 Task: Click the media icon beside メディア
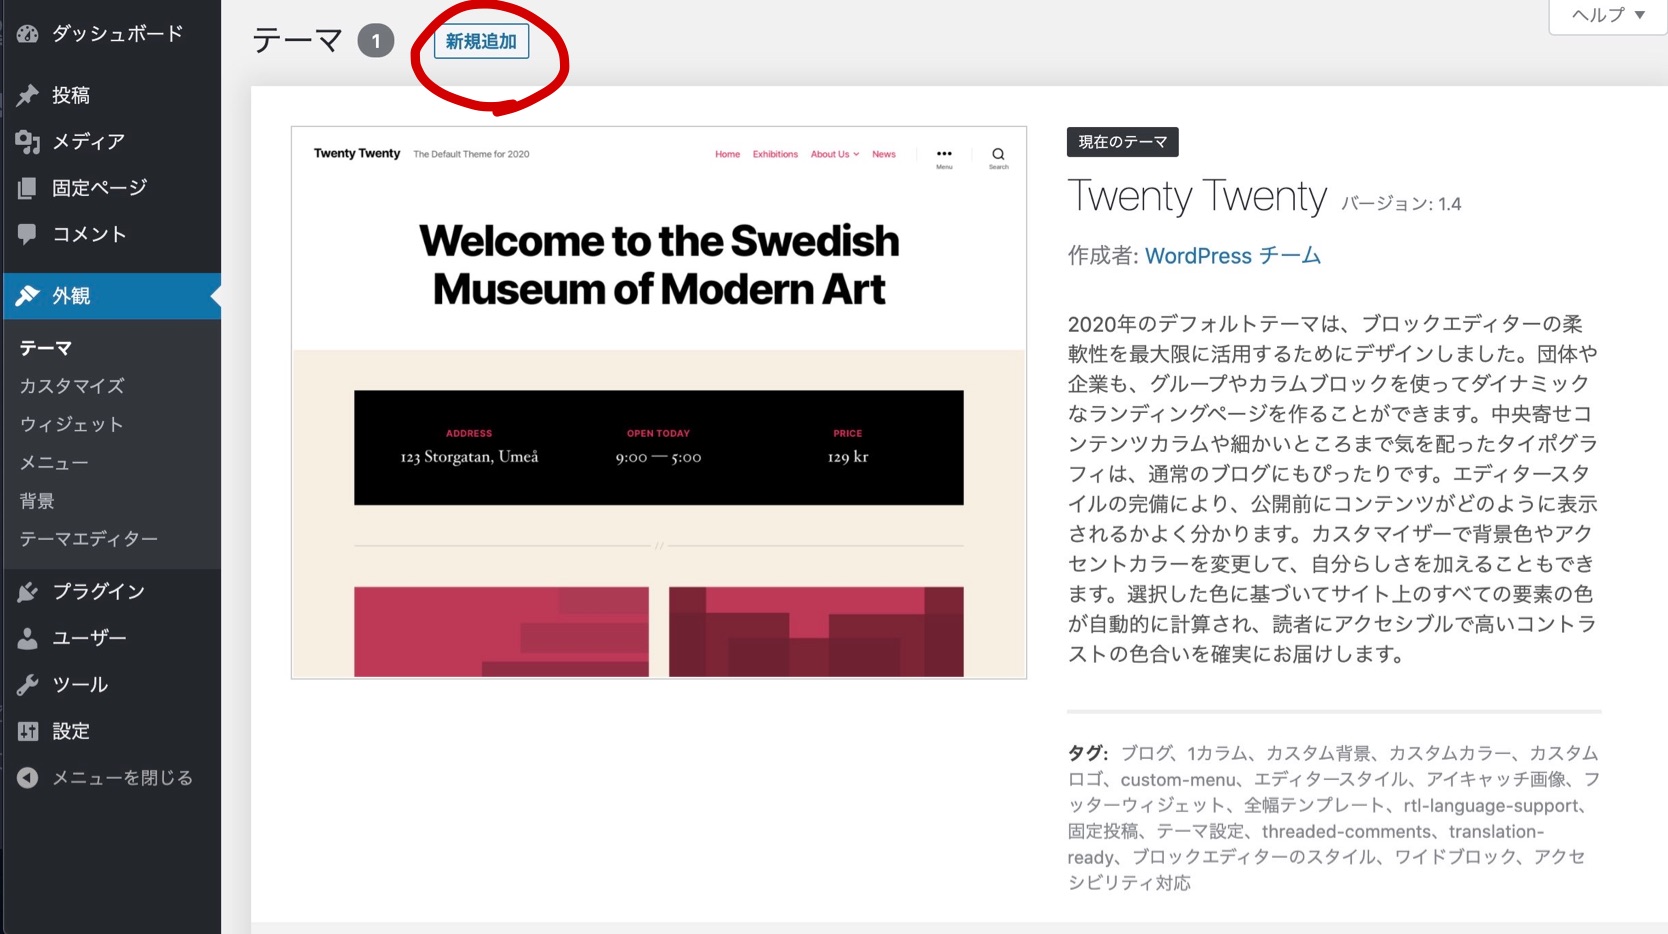coord(27,142)
